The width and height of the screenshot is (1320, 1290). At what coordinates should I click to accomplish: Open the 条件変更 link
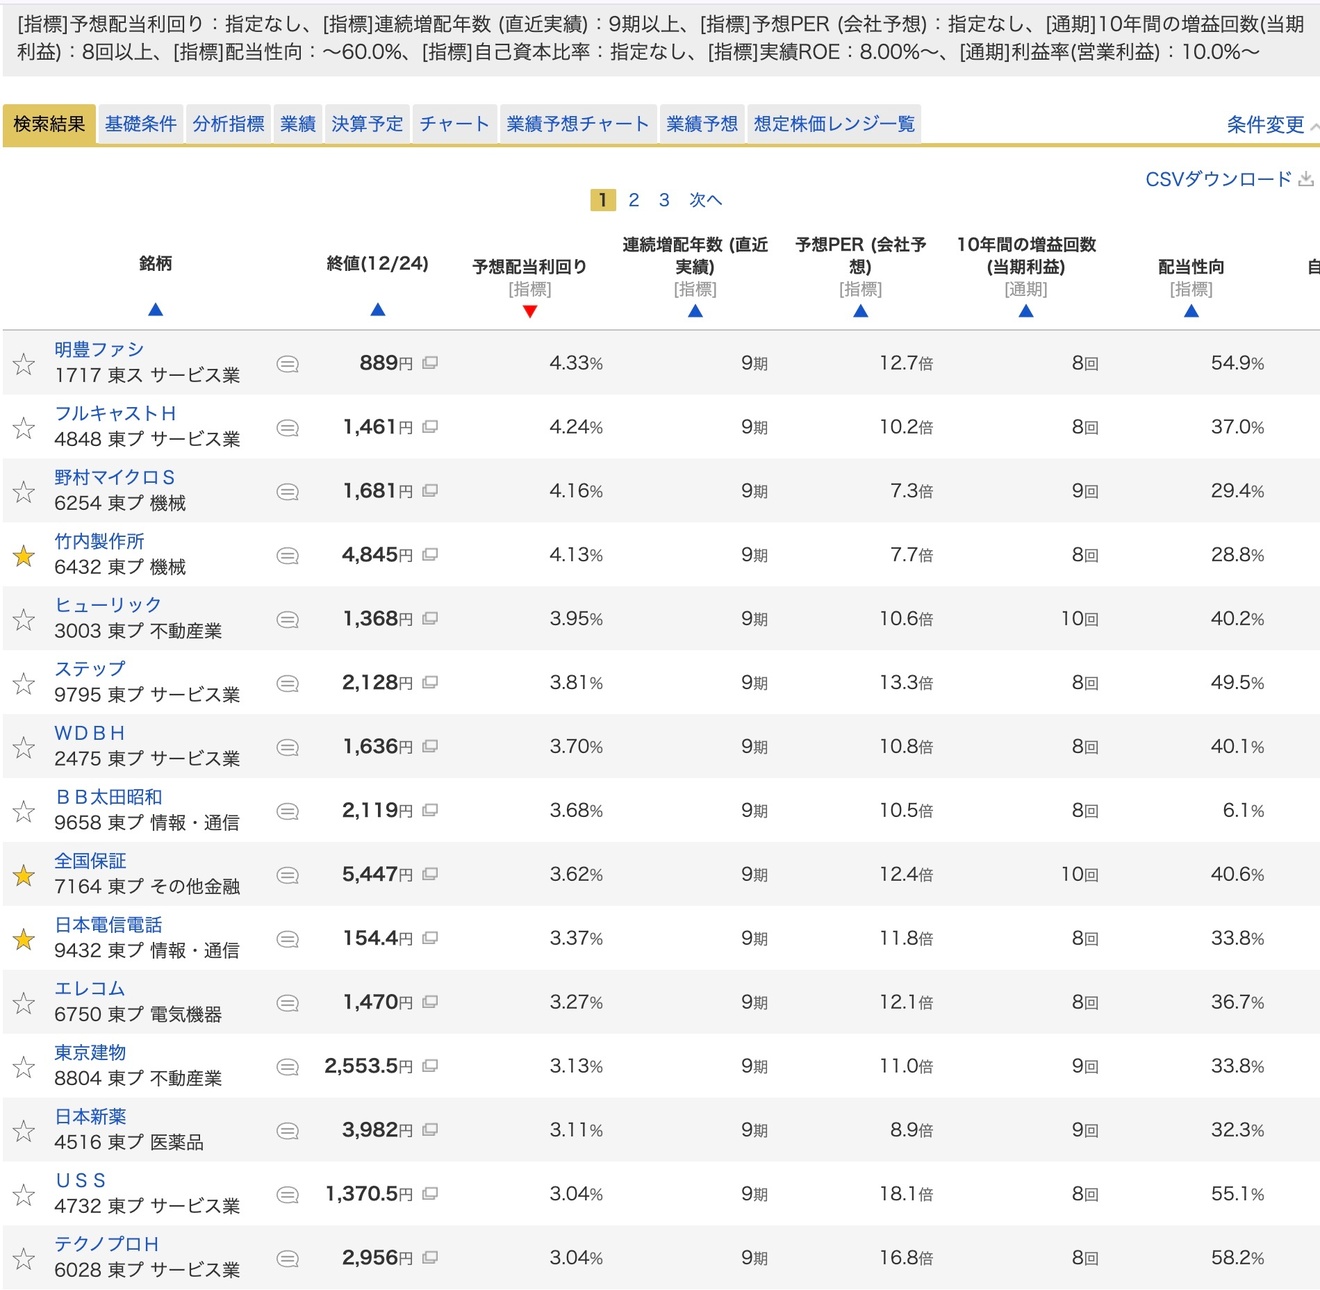pyautogui.click(x=1265, y=125)
